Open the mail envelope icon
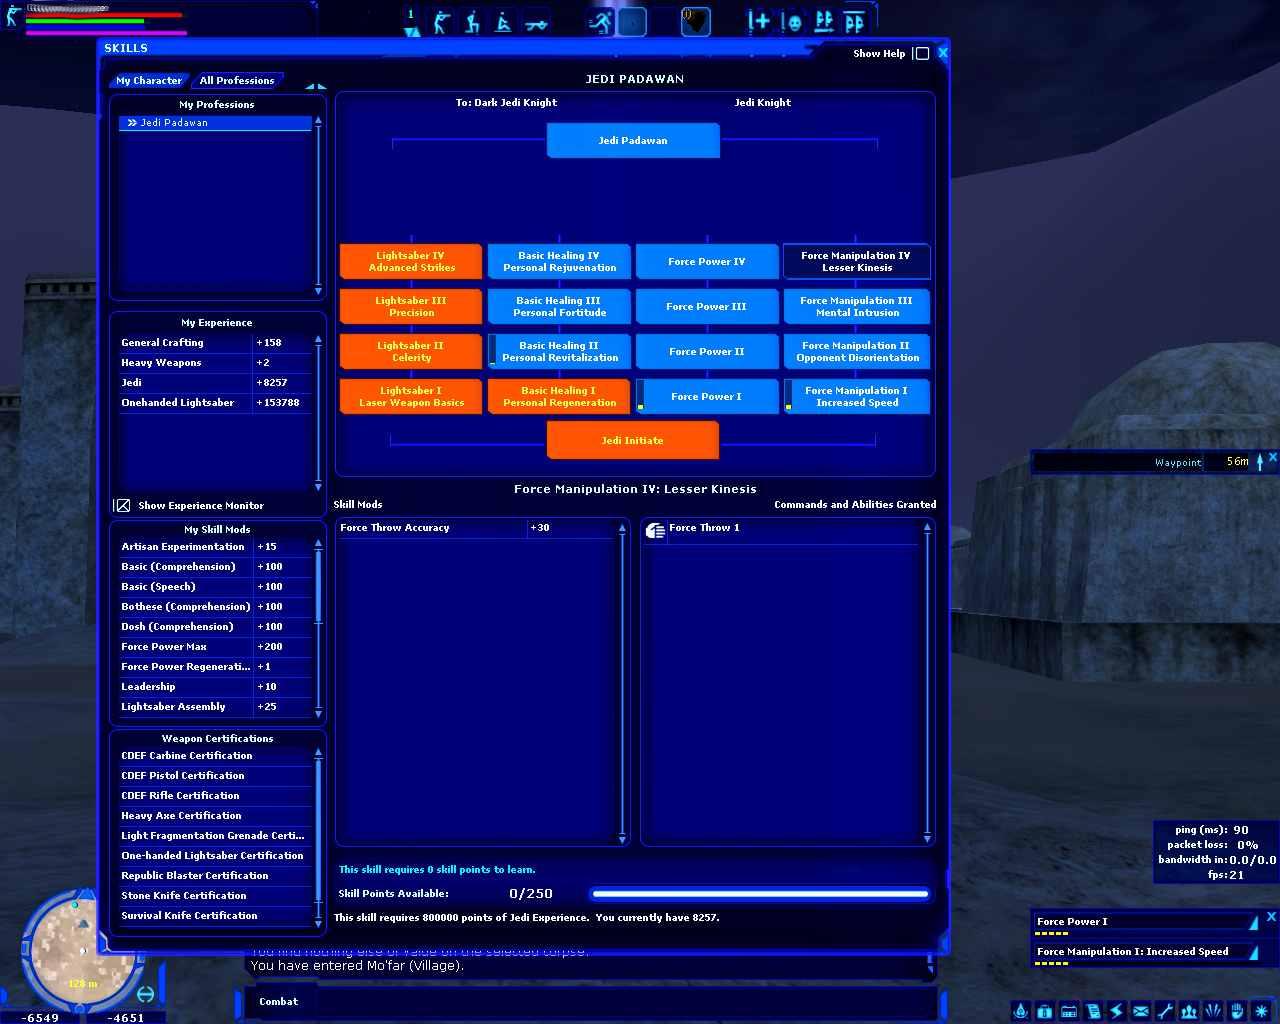 pos(1140,1011)
